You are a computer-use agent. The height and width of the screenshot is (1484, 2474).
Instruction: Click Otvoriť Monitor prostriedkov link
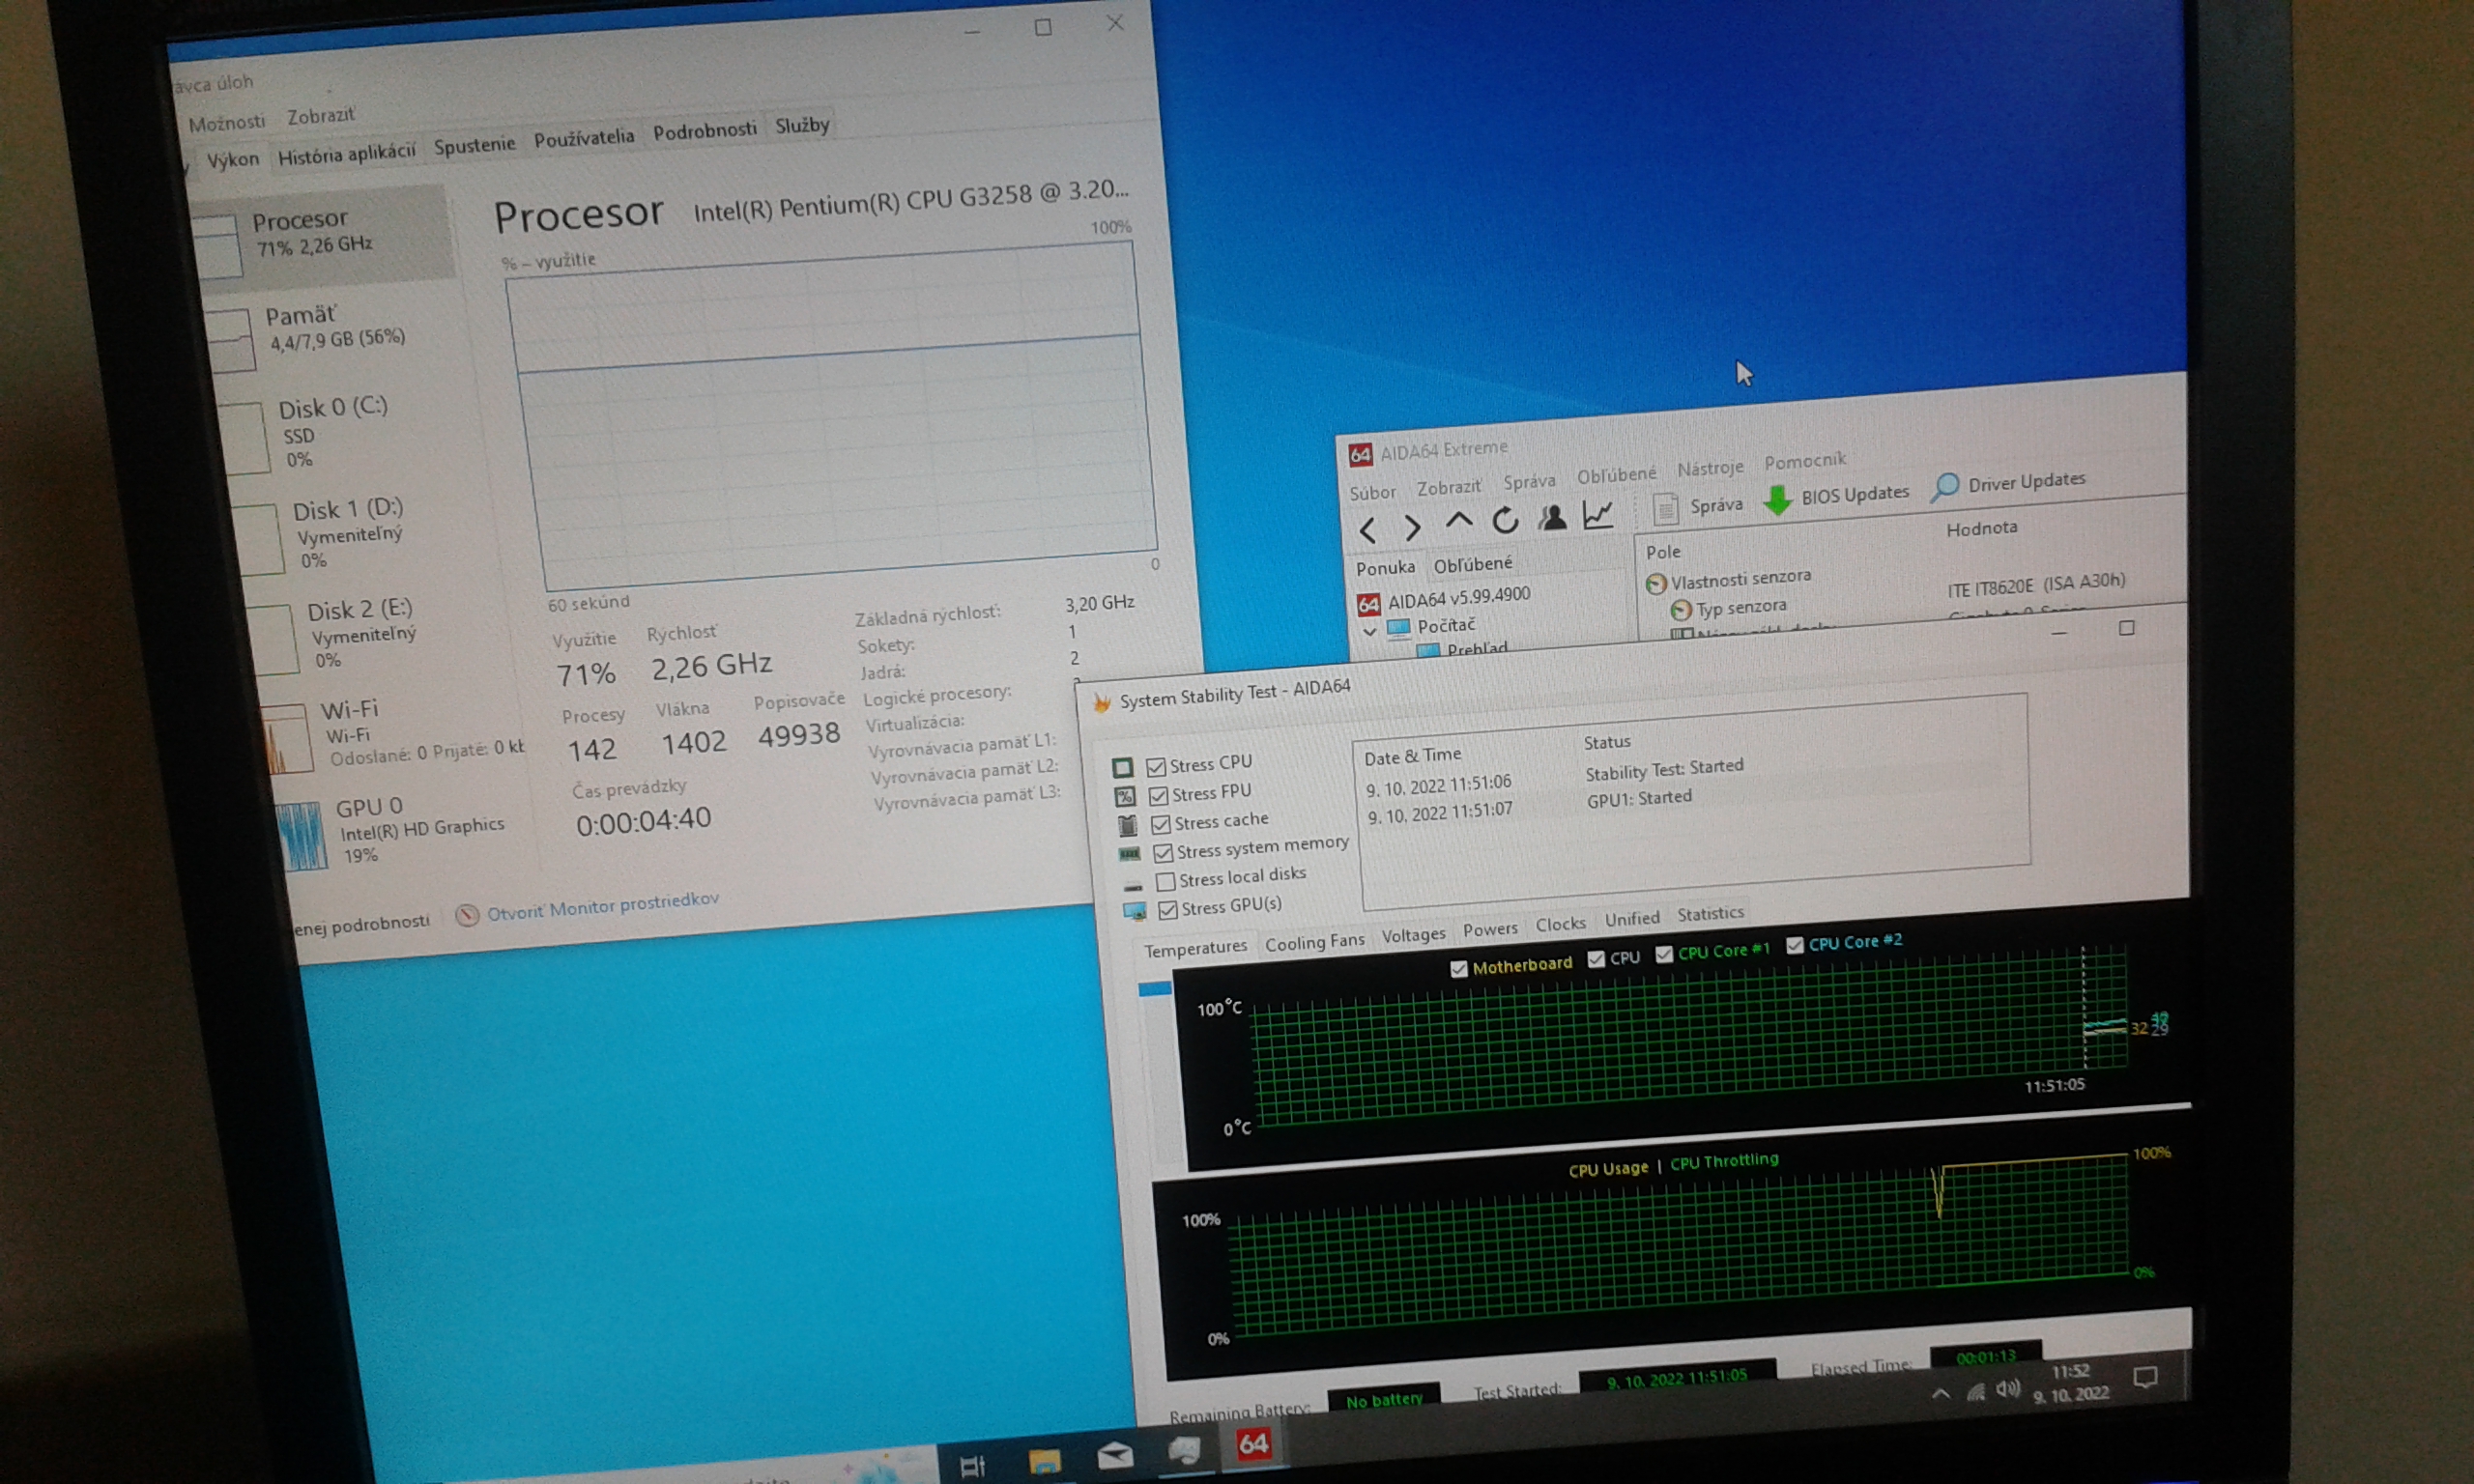(x=602, y=906)
